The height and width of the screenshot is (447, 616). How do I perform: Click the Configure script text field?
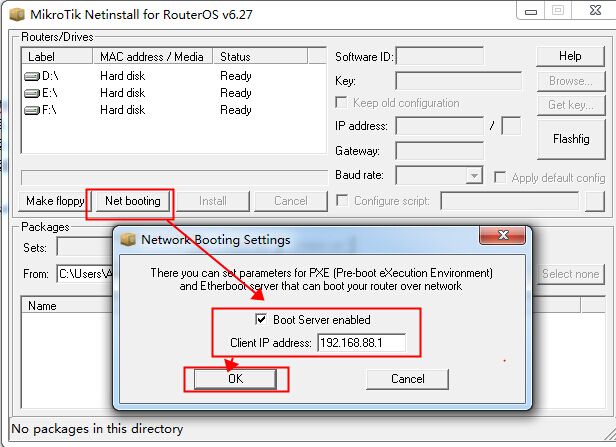click(510, 201)
